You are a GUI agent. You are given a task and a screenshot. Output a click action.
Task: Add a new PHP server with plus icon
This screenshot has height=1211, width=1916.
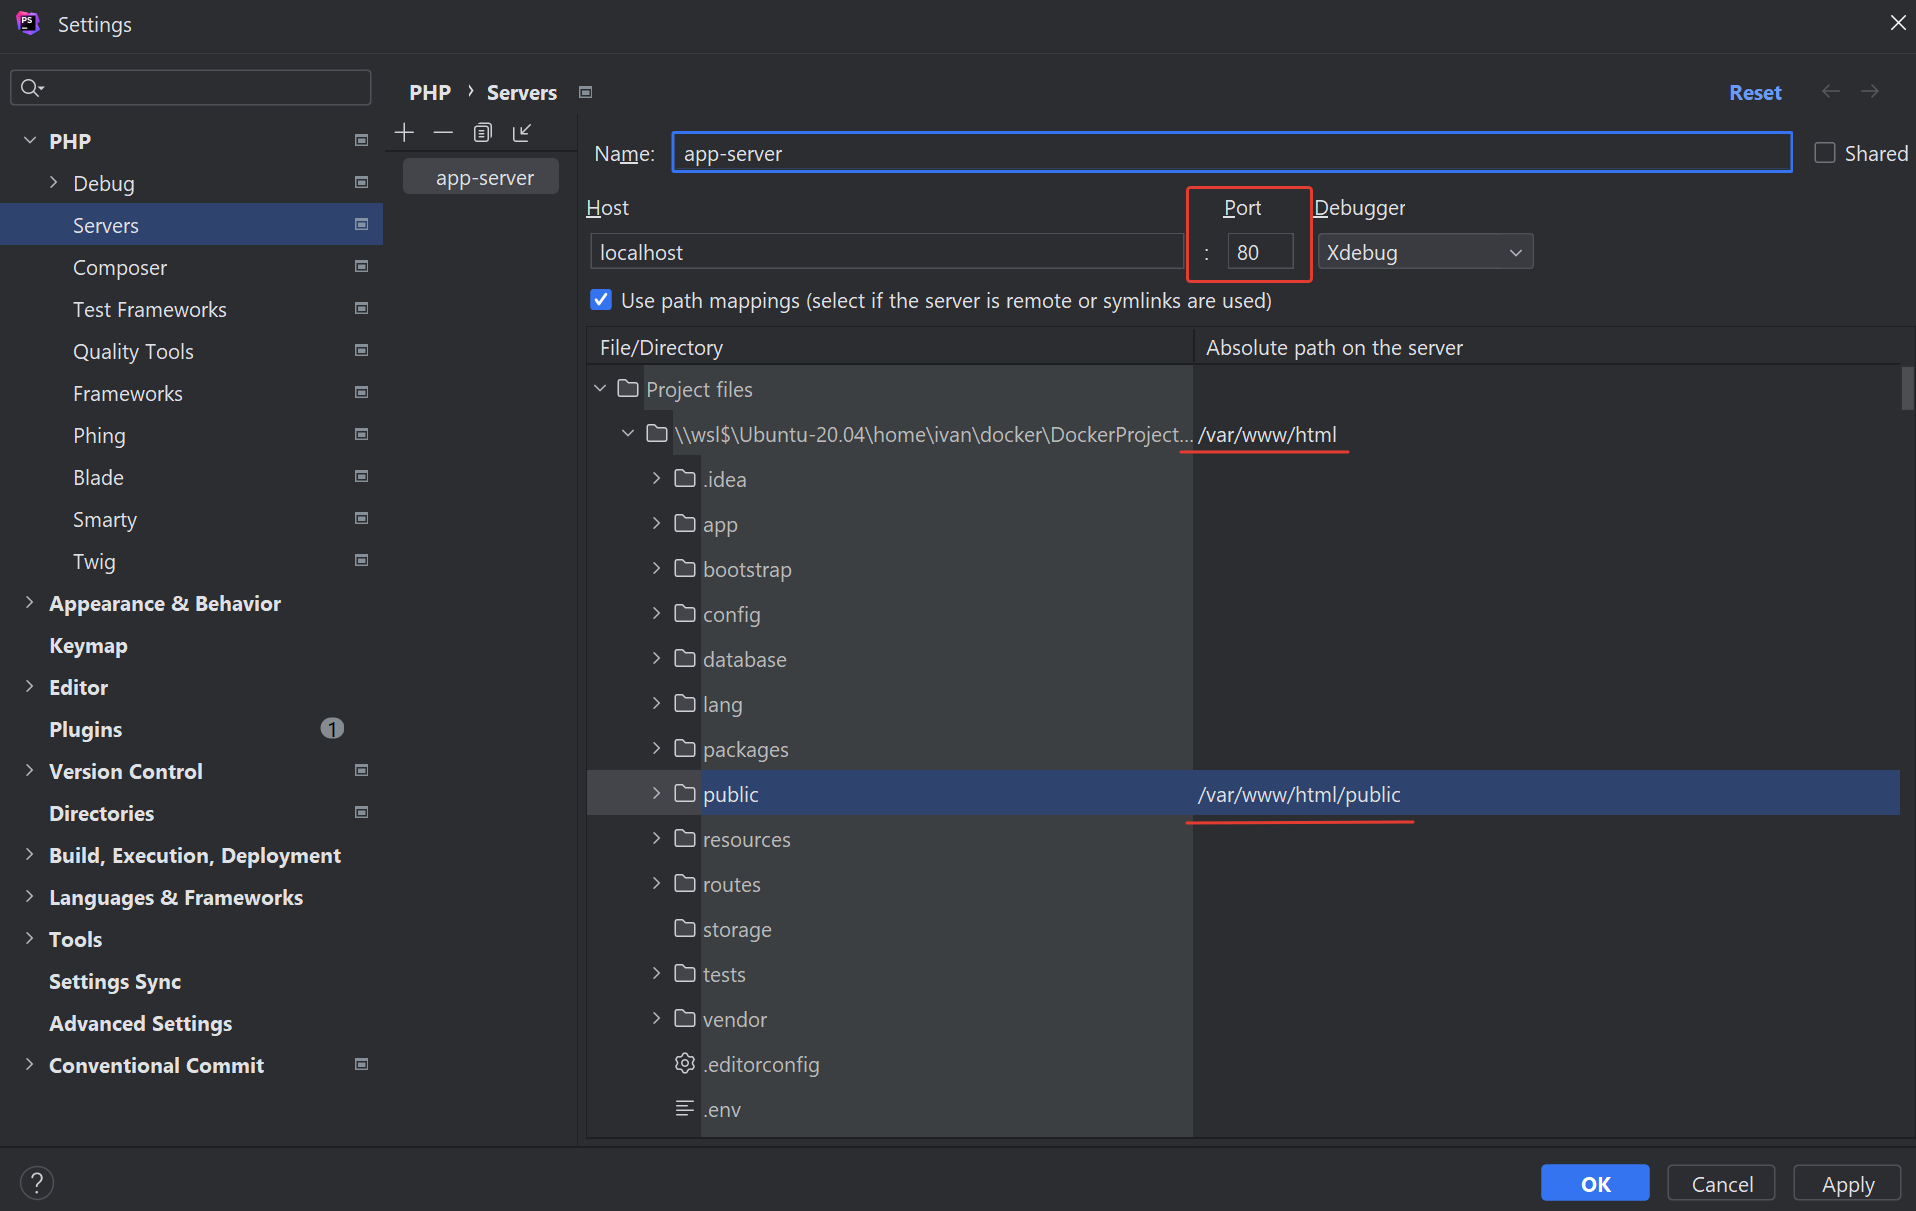pos(404,132)
